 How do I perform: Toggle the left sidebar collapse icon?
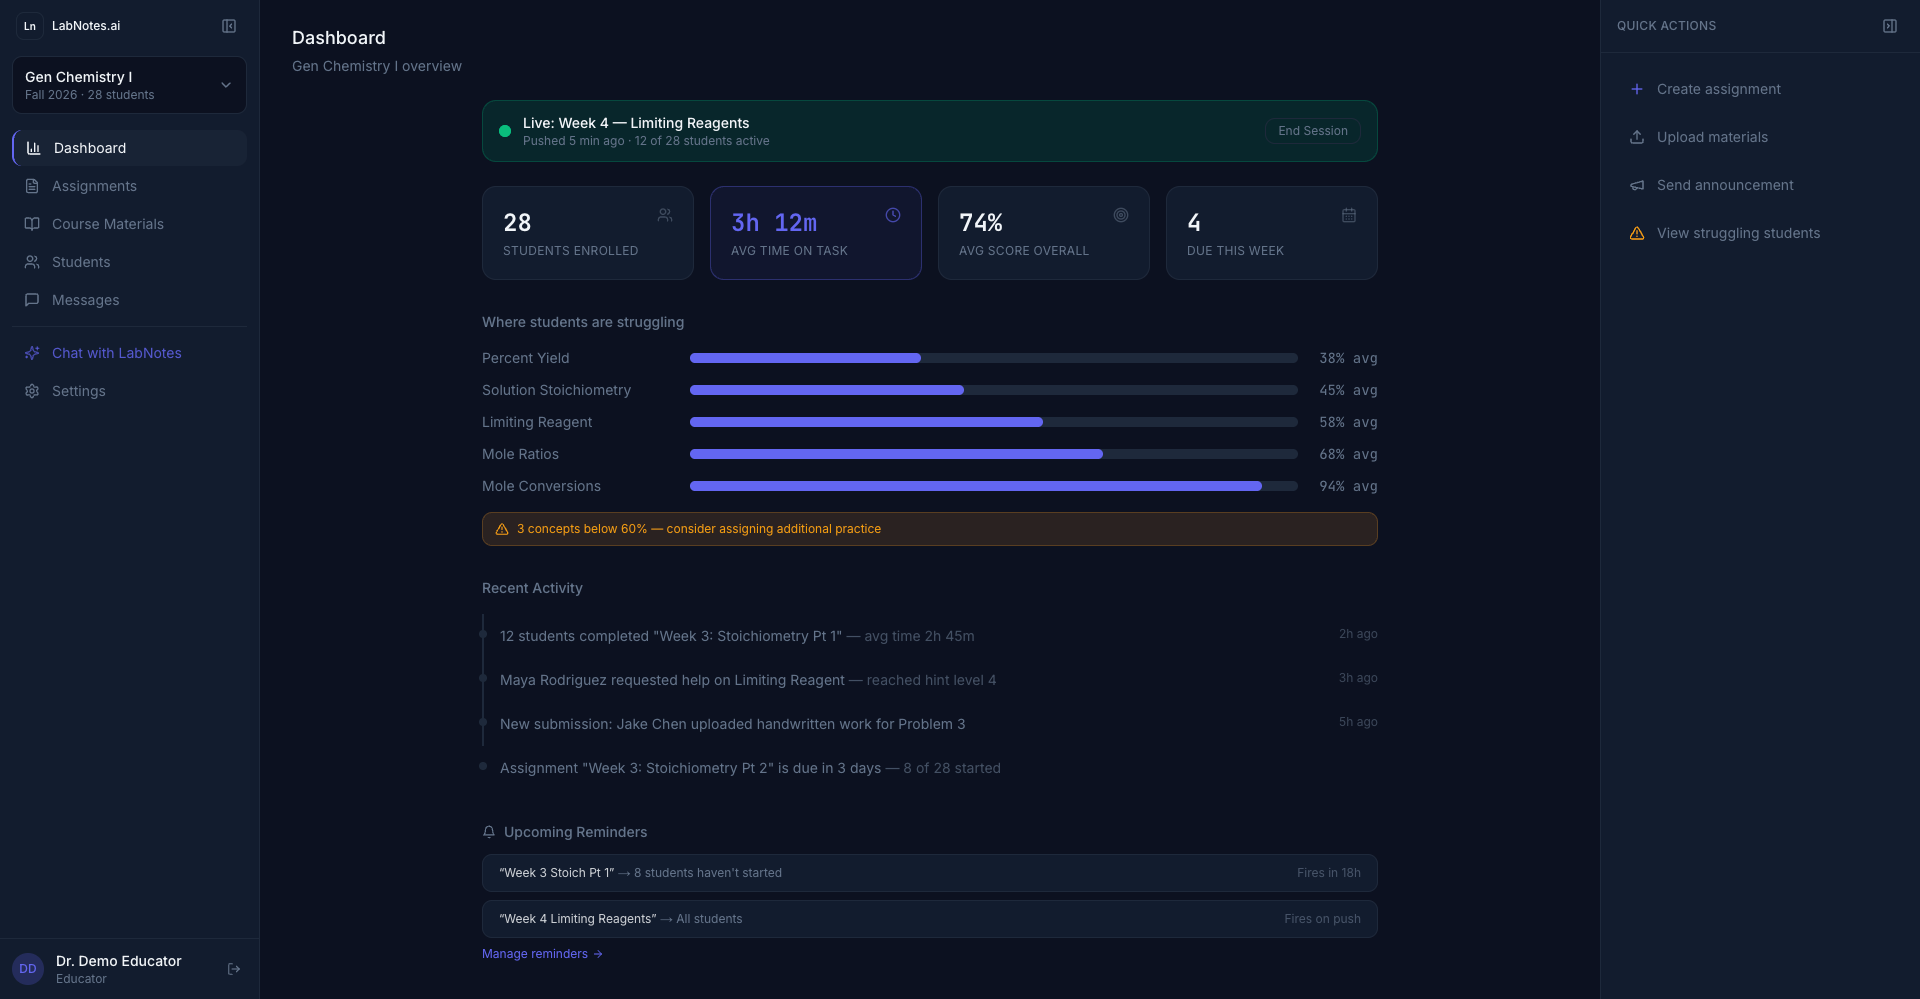228,26
